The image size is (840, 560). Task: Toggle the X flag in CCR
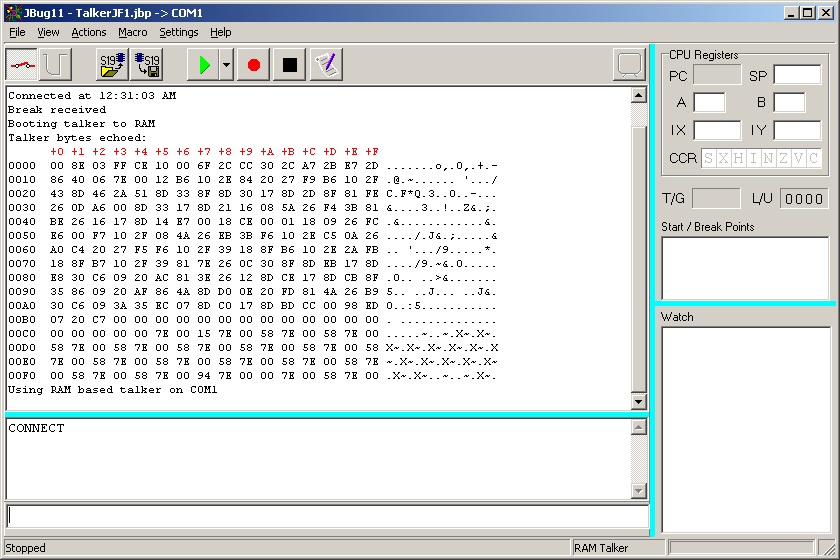[x=723, y=158]
